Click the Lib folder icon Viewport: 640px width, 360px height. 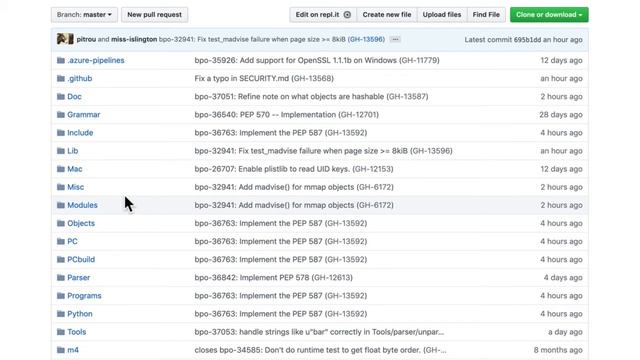(x=61, y=151)
